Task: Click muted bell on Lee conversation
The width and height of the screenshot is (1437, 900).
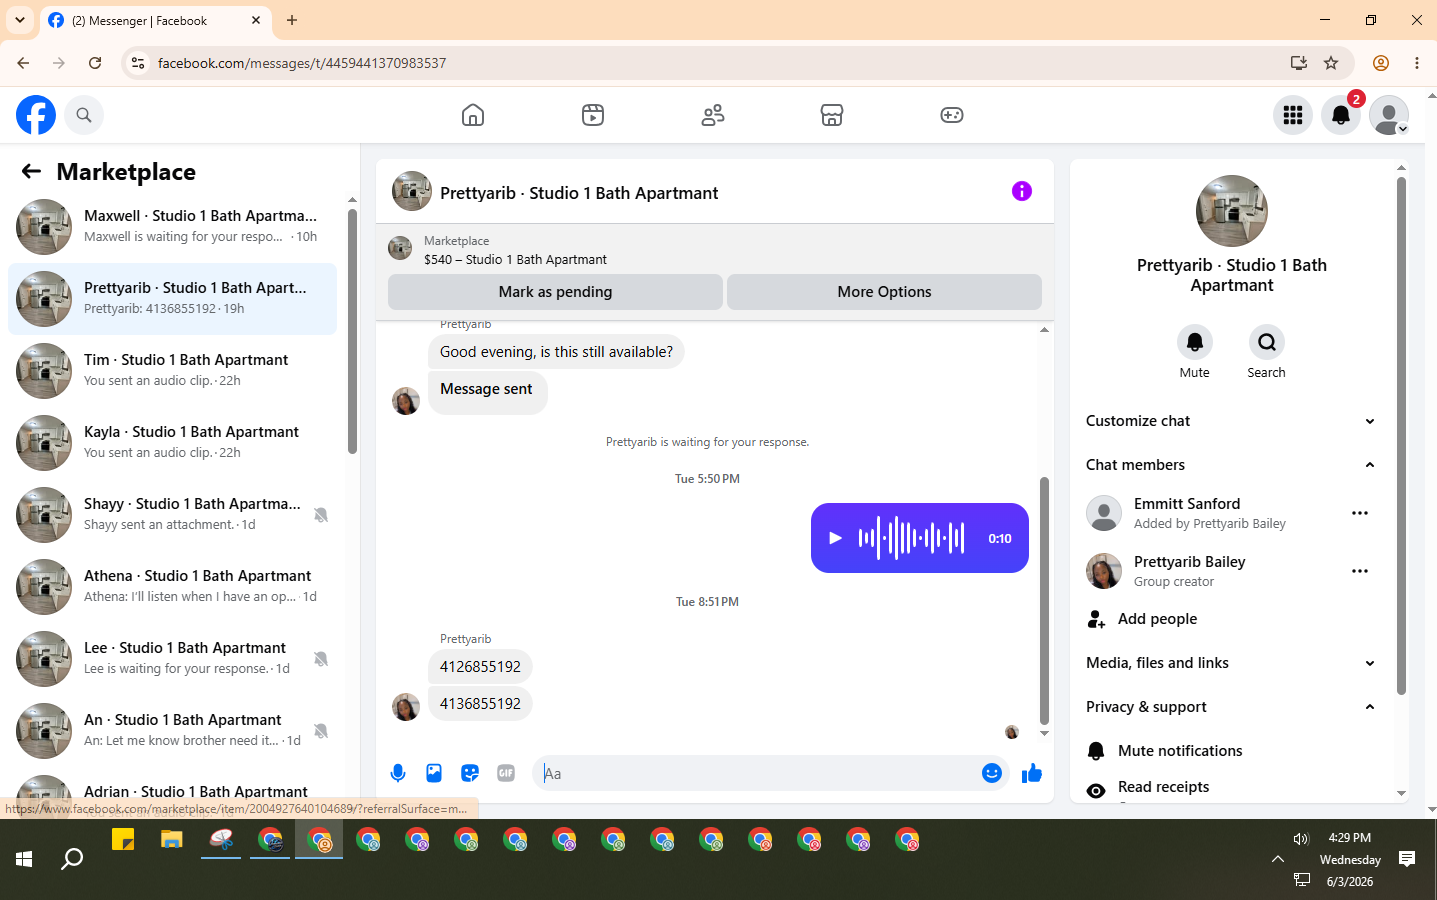Action: pyautogui.click(x=321, y=659)
